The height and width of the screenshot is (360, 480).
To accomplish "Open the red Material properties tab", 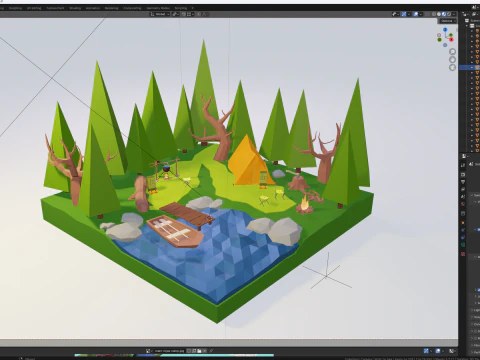I will [x=463, y=254].
